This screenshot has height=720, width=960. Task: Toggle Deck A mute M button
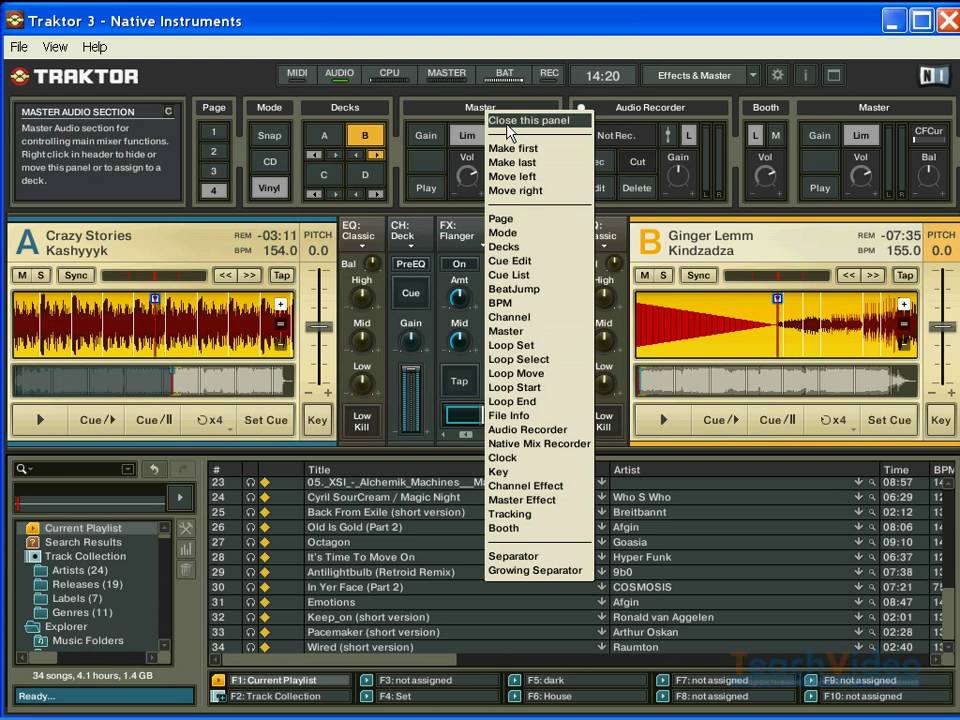pos(23,276)
